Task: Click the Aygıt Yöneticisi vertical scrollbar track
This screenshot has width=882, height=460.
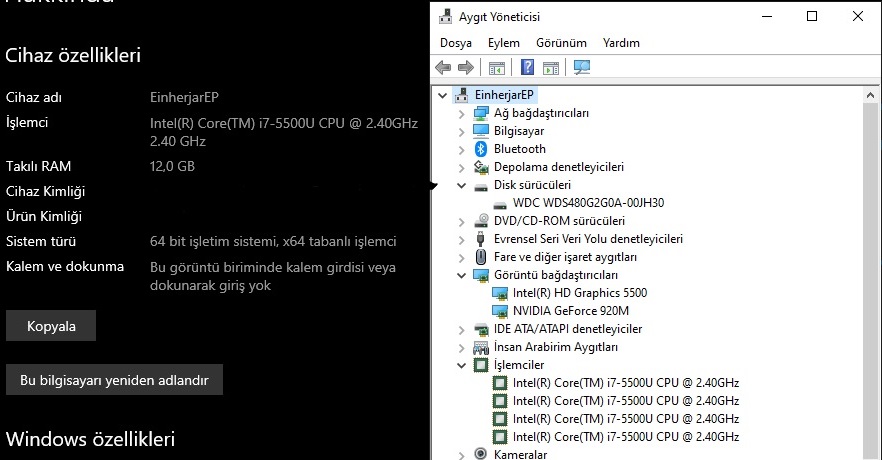Action: click(x=870, y=281)
